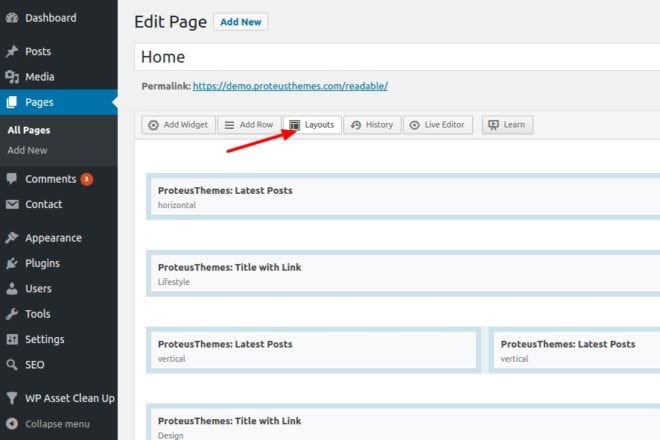
Task: Click the Comments speech bubble icon
Action: [x=12, y=179]
